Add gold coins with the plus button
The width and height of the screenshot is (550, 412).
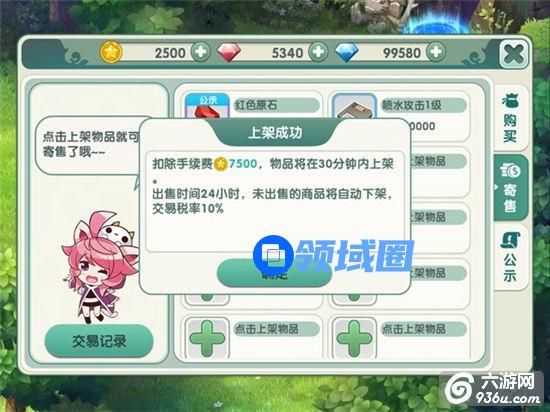click(x=201, y=53)
